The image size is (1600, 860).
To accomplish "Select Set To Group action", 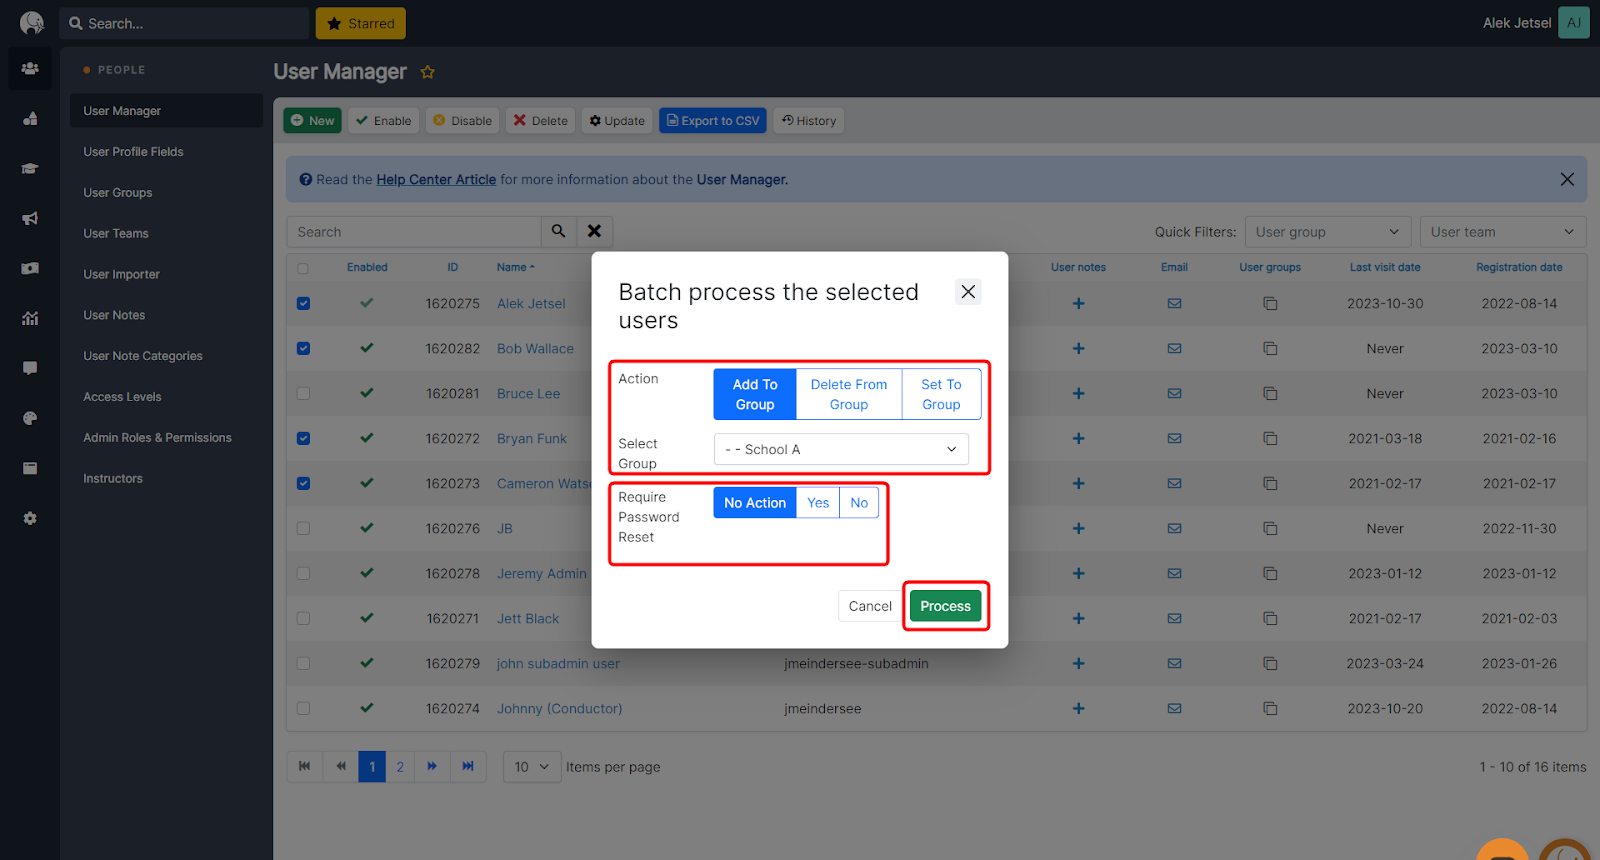I will pos(941,394).
